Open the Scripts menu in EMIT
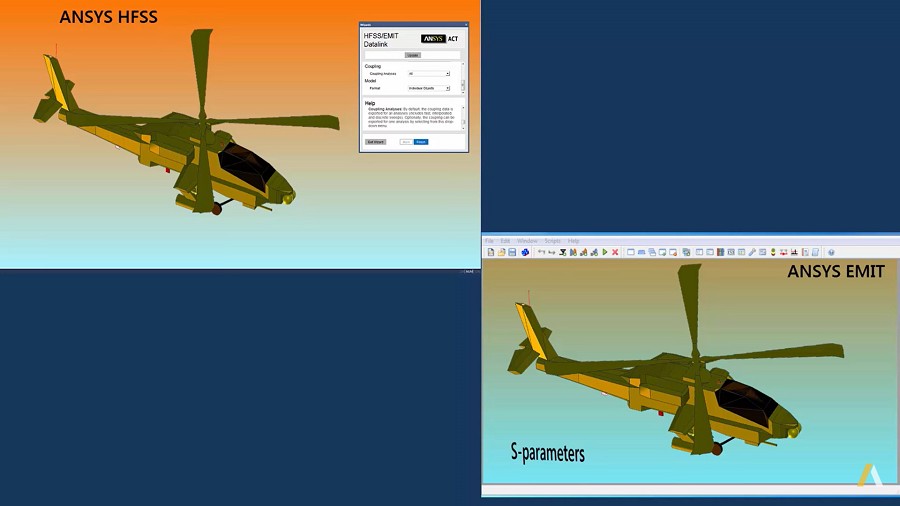Image resolution: width=900 pixels, height=506 pixels. click(553, 241)
